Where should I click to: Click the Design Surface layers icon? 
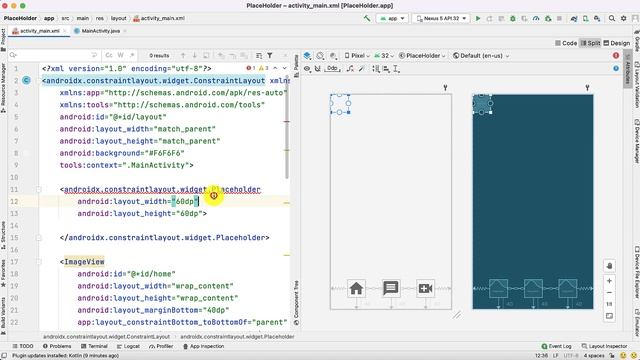[307, 56]
